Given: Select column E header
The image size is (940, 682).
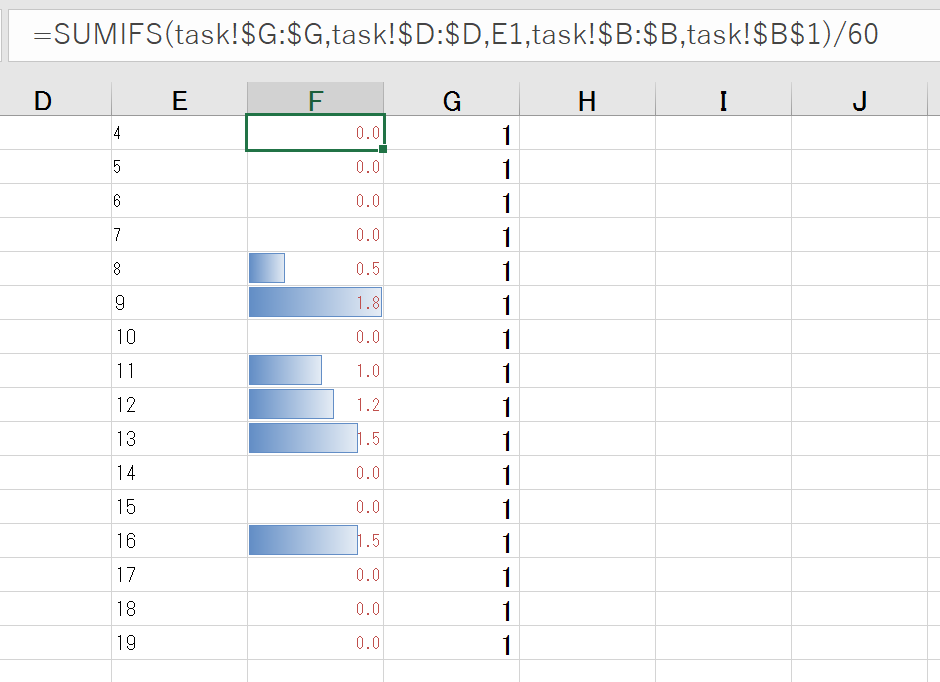Looking at the screenshot, I should (179, 99).
